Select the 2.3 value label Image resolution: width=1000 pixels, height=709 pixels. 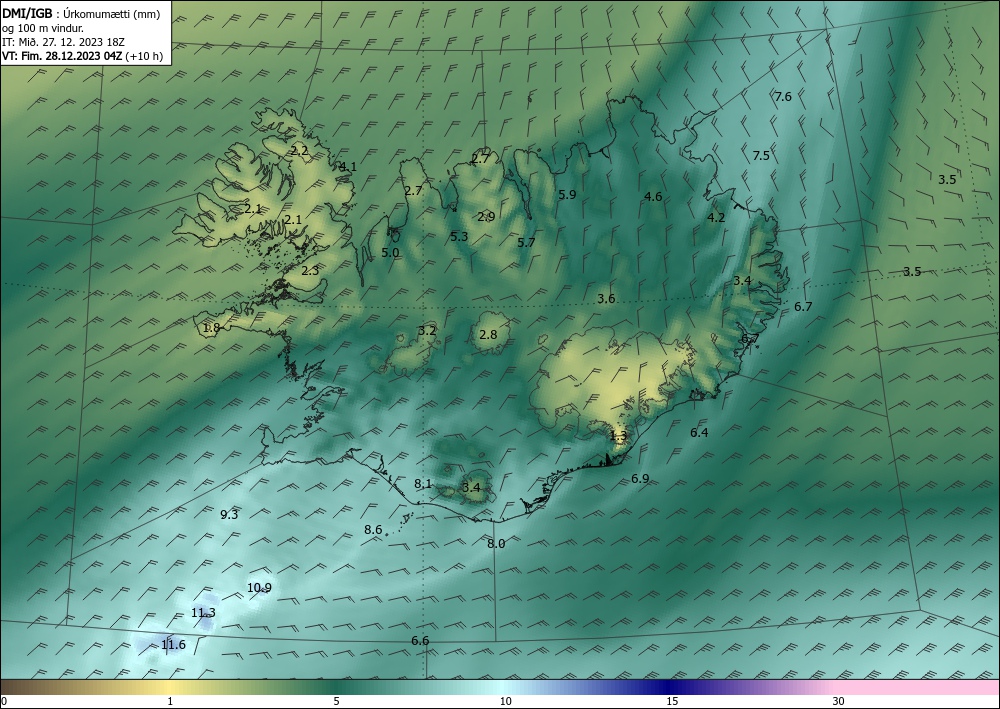pos(310,270)
